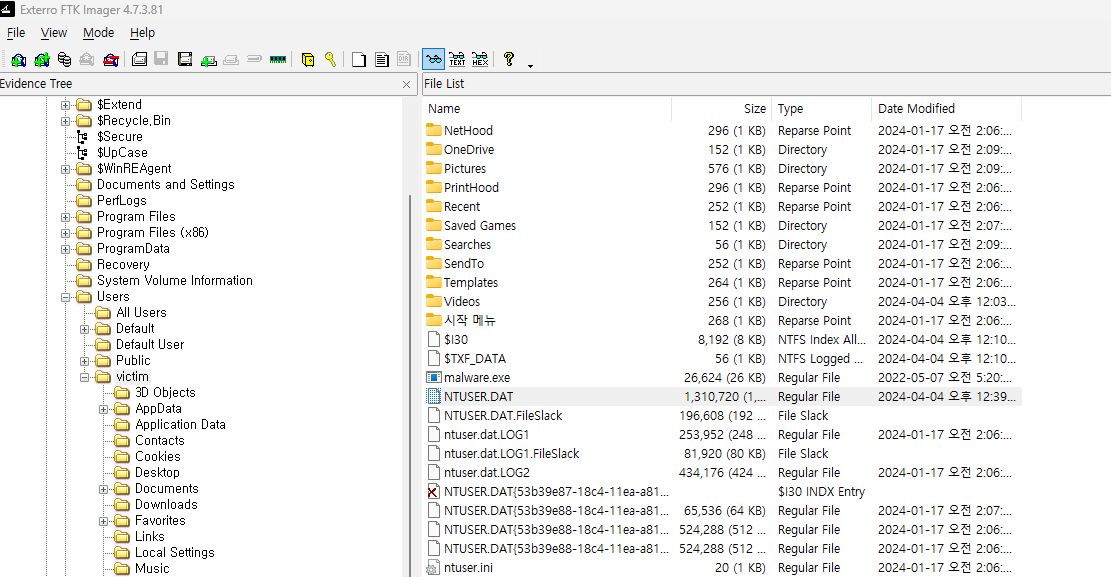
Task: Close the Evidence Tree pane
Action: tap(406, 84)
